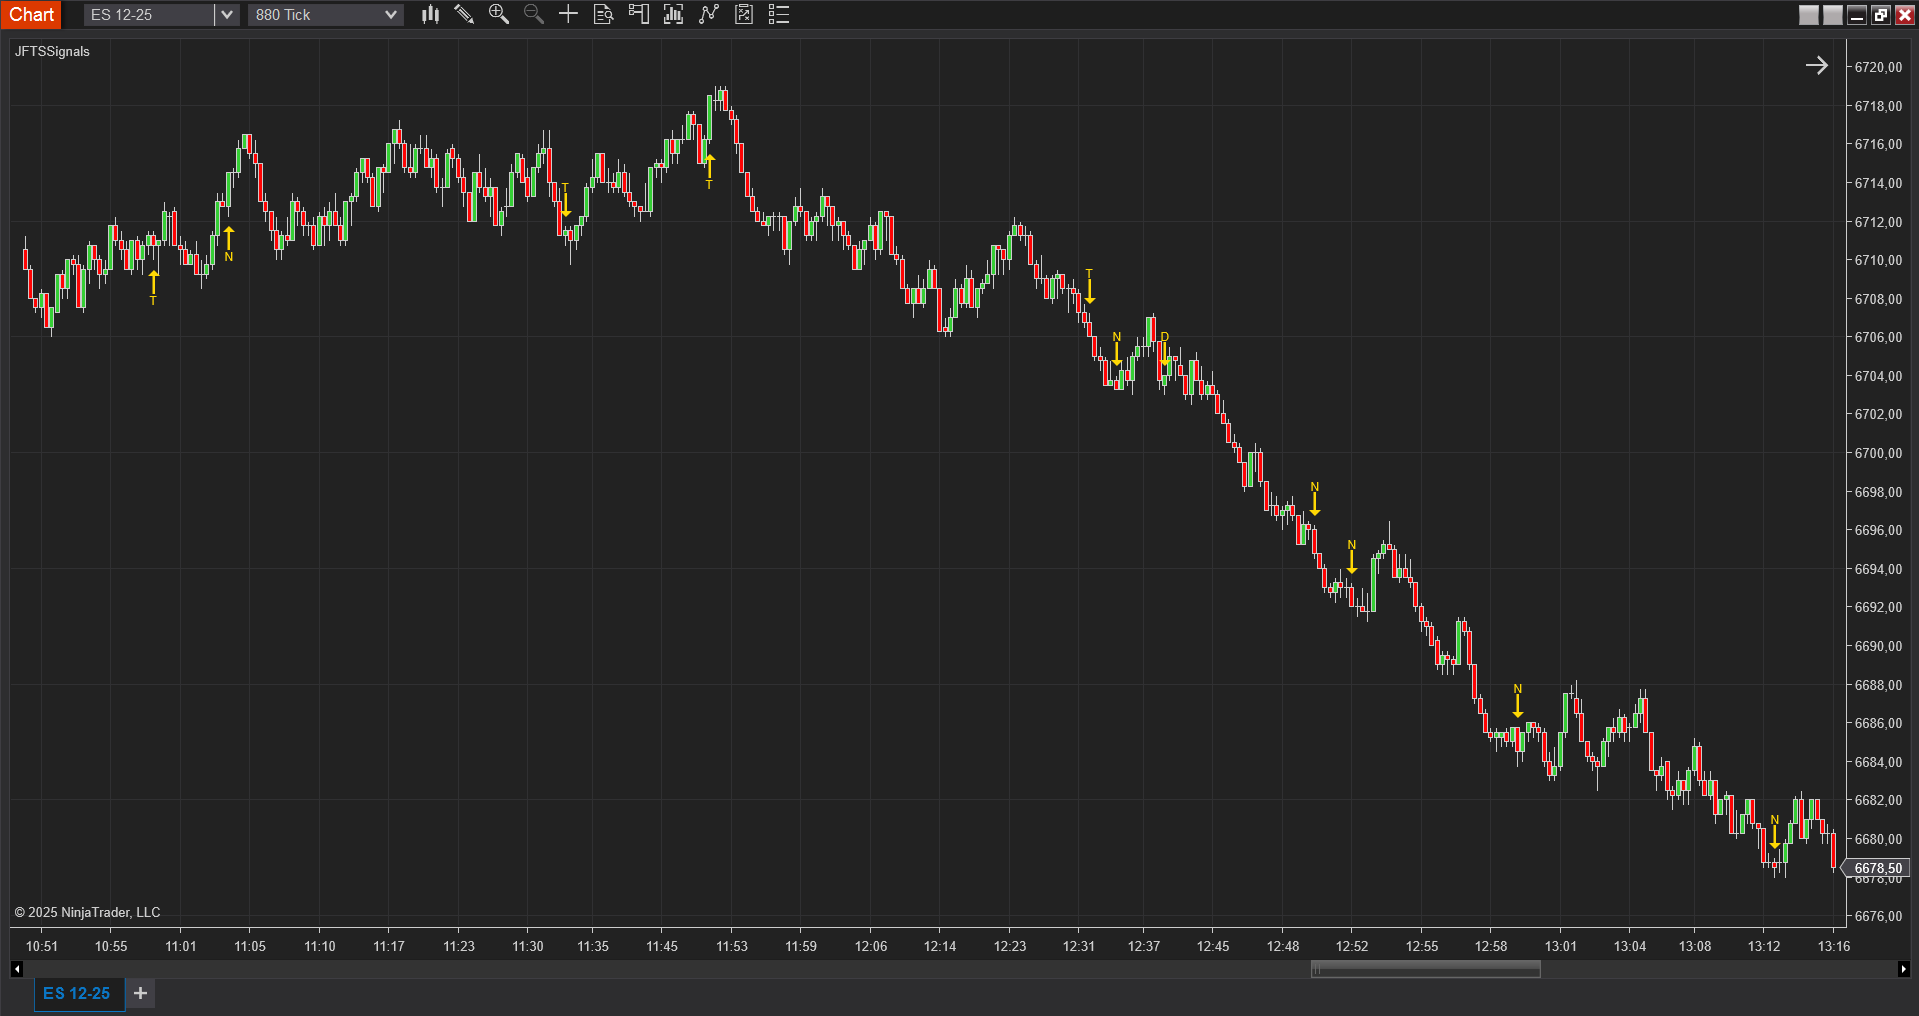1919x1016 pixels.
Task: Expand the 880 Tick interval dropdown
Action: point(391,15)
